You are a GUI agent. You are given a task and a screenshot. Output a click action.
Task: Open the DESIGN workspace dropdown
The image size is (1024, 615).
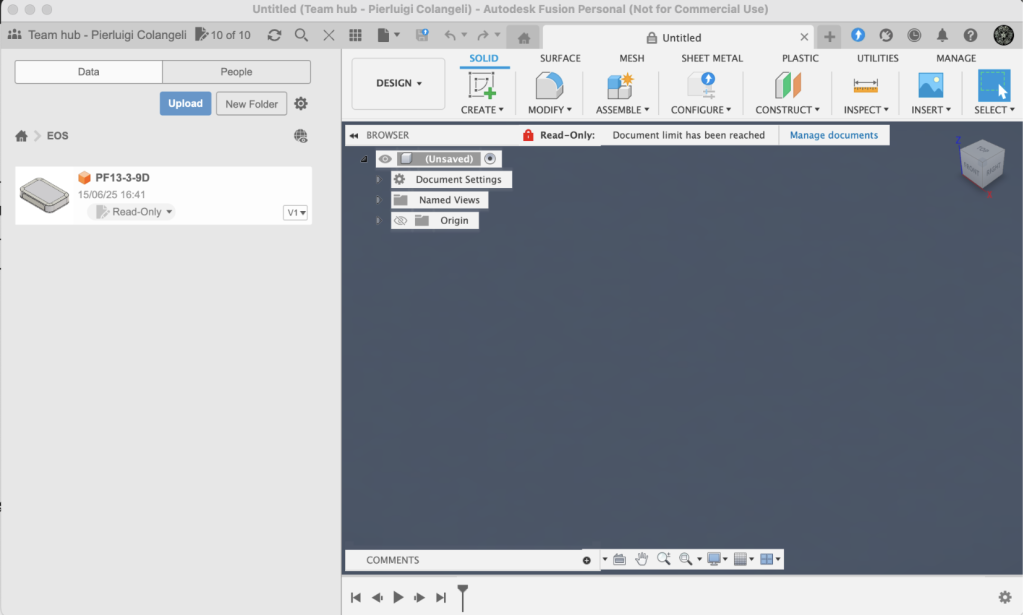click(x=398, y=84)
